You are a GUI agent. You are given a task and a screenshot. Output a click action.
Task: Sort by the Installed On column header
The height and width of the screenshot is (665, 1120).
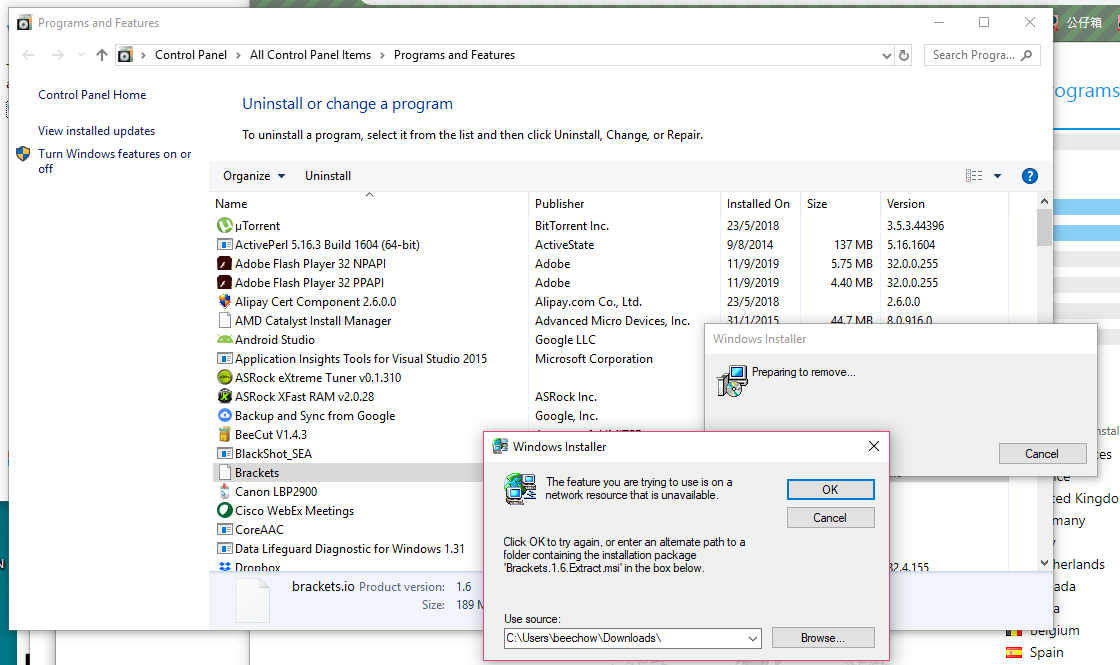(758, 204)
